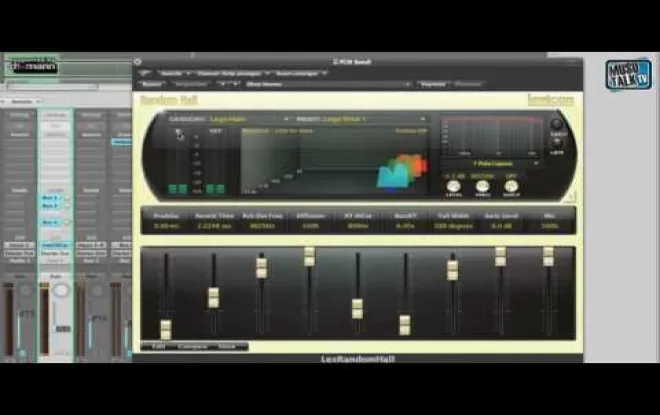This screenshot has height=415, width=660.
Task: Go to next plugin setting arrow
Action: pyautogui.click(x=235, y=84)
